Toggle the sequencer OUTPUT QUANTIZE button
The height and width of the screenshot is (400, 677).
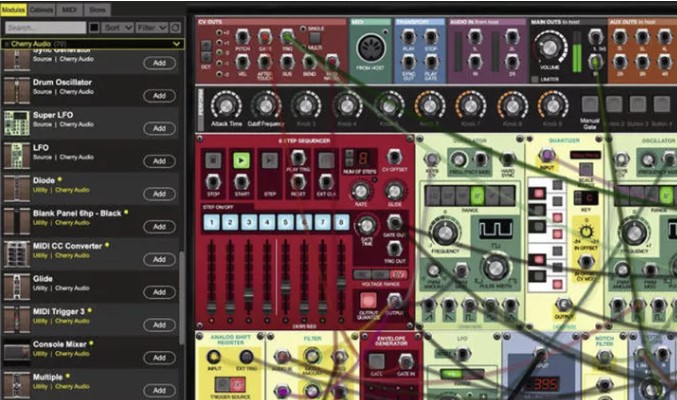coord(368,300)
